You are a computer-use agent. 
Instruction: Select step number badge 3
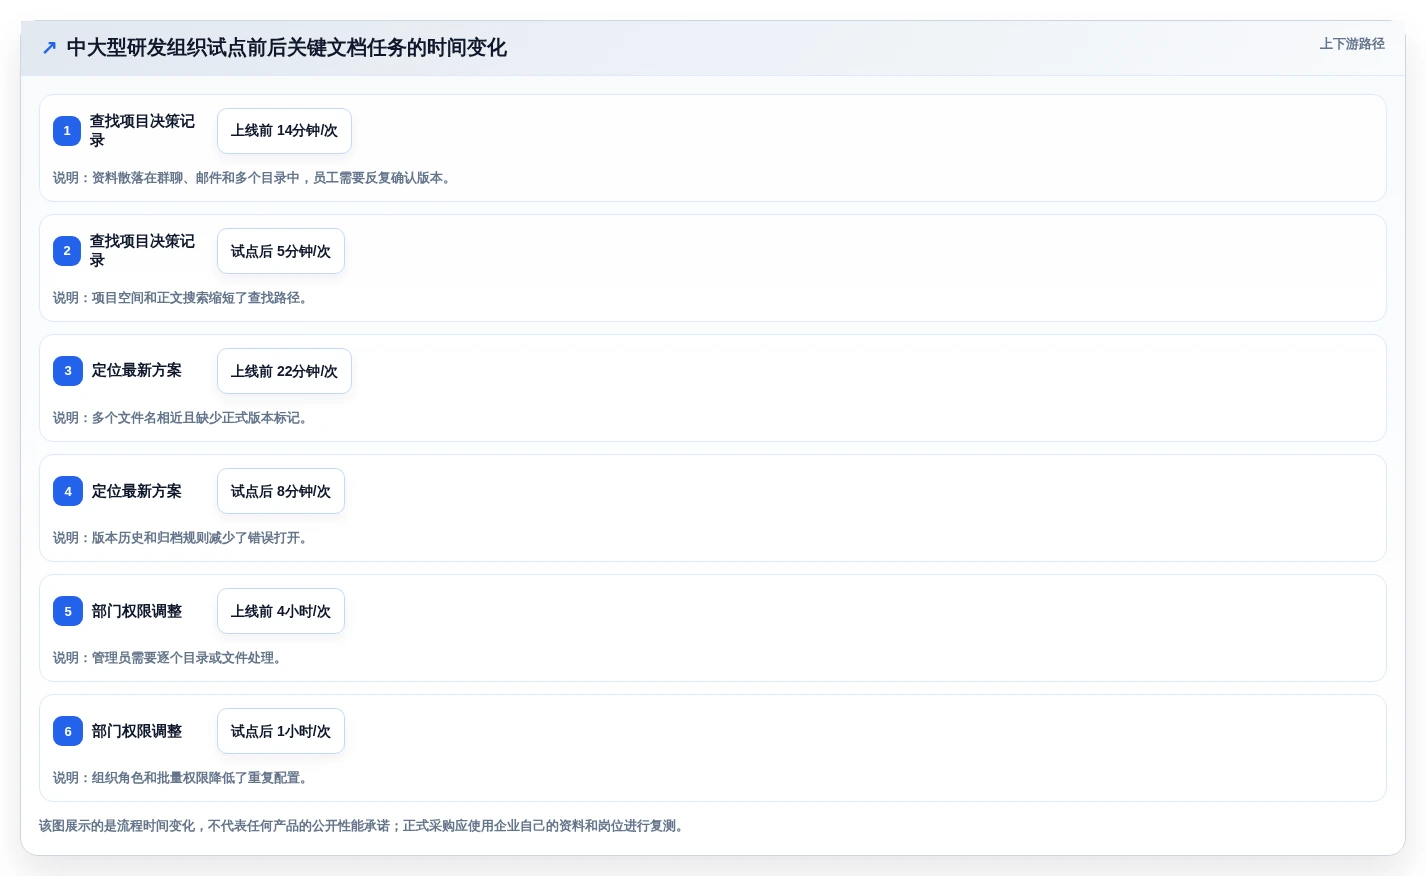coord(67,371)
